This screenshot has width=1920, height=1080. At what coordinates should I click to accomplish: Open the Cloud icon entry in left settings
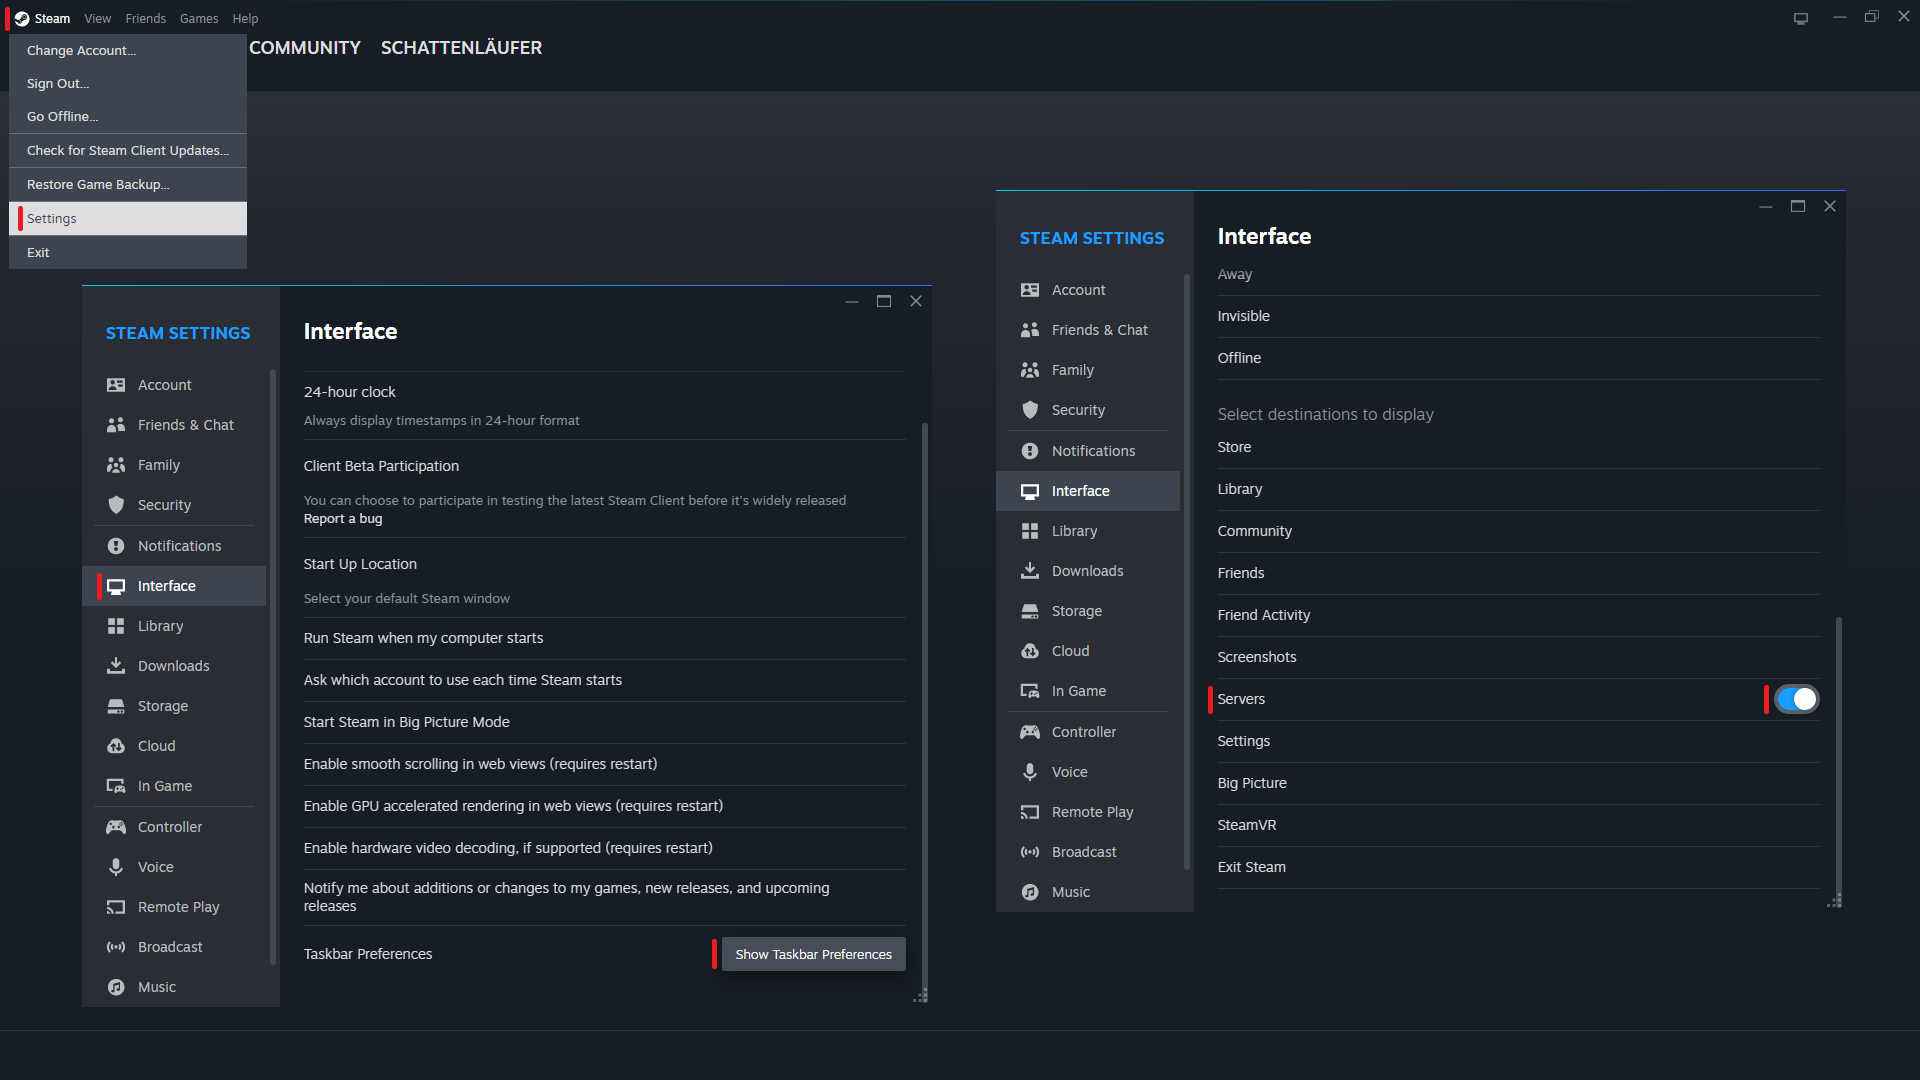[116, 746]
